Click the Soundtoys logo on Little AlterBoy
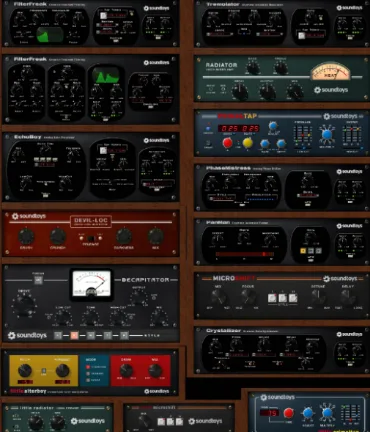This screenshot has width=370, height=432. click(x=156, y=391)
